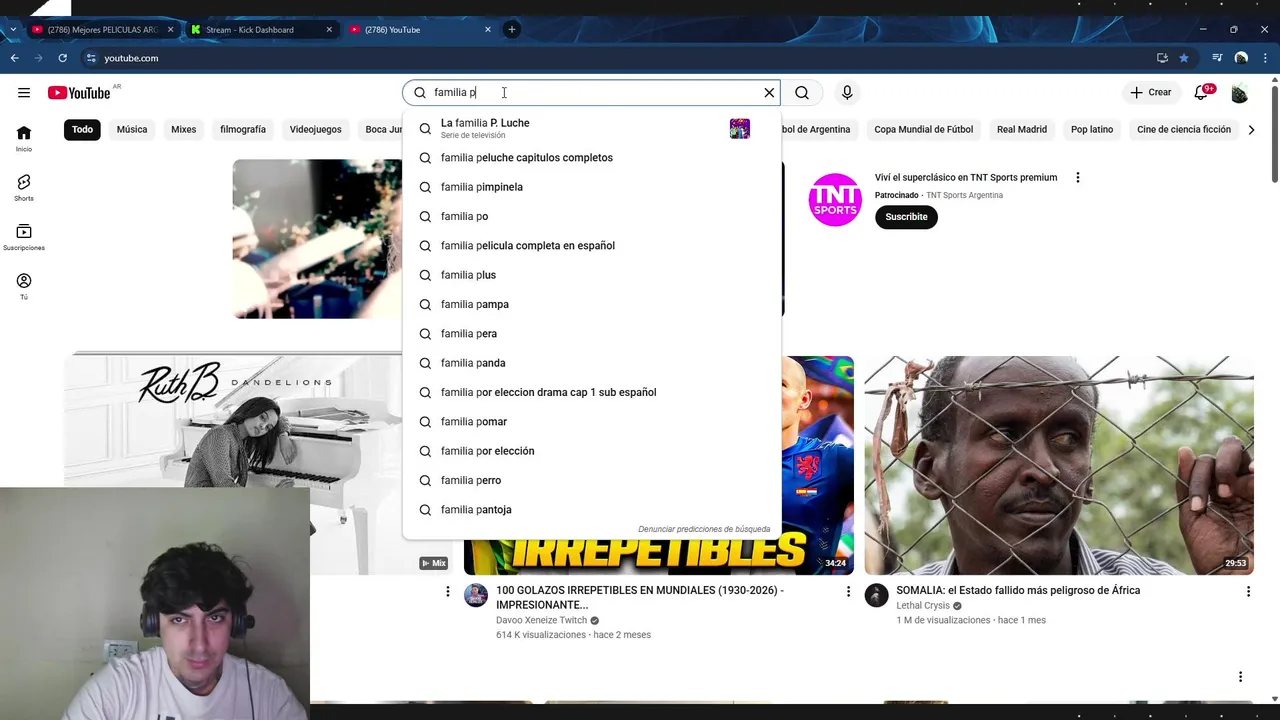Screen dimensions: 1280x720
Task: Open Davoo Xeneize Twitch channel avatar
Action: click(476, 596)
